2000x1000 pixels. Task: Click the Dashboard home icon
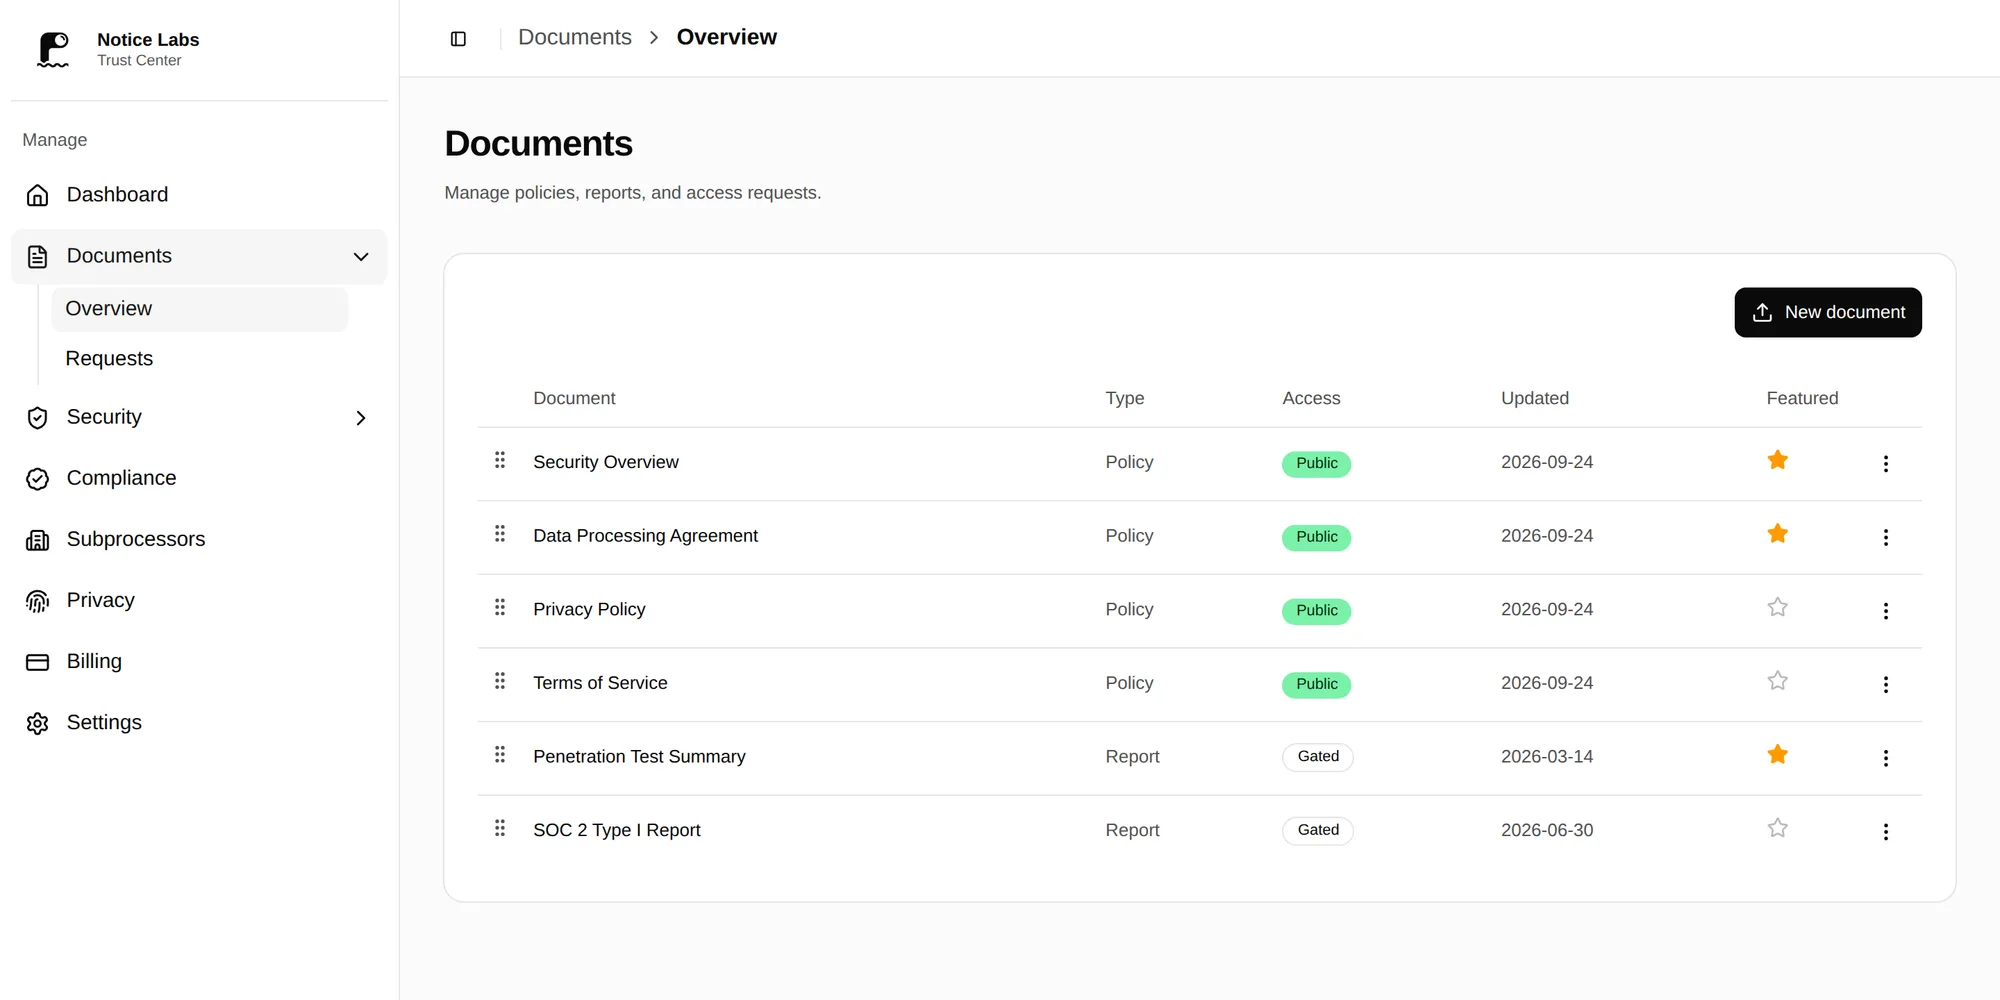pos(38,195)
